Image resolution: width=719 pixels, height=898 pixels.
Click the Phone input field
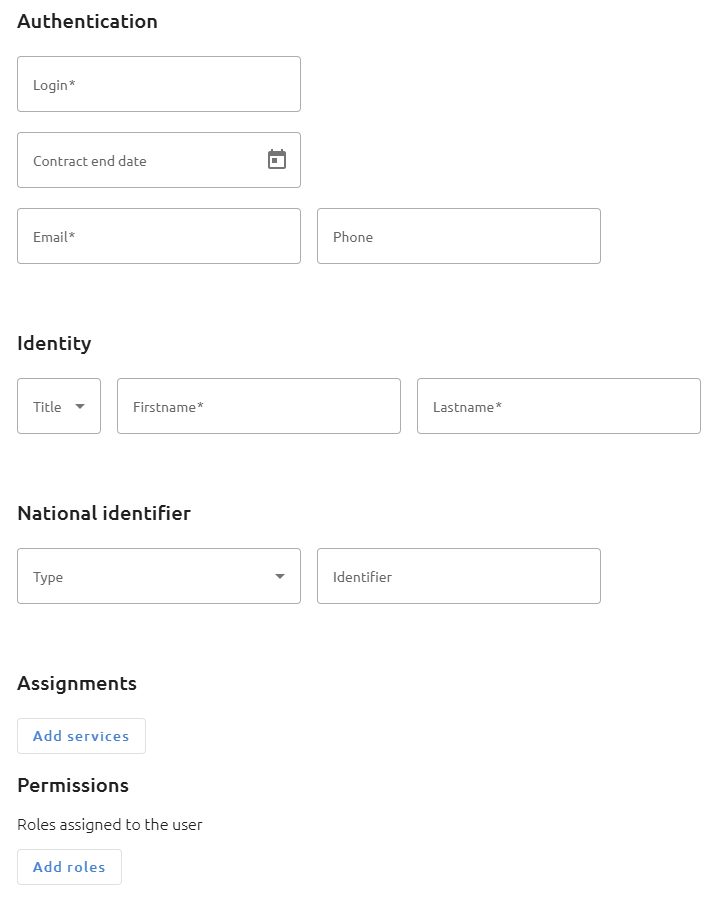pyautogui.click(x=459, y=236)
